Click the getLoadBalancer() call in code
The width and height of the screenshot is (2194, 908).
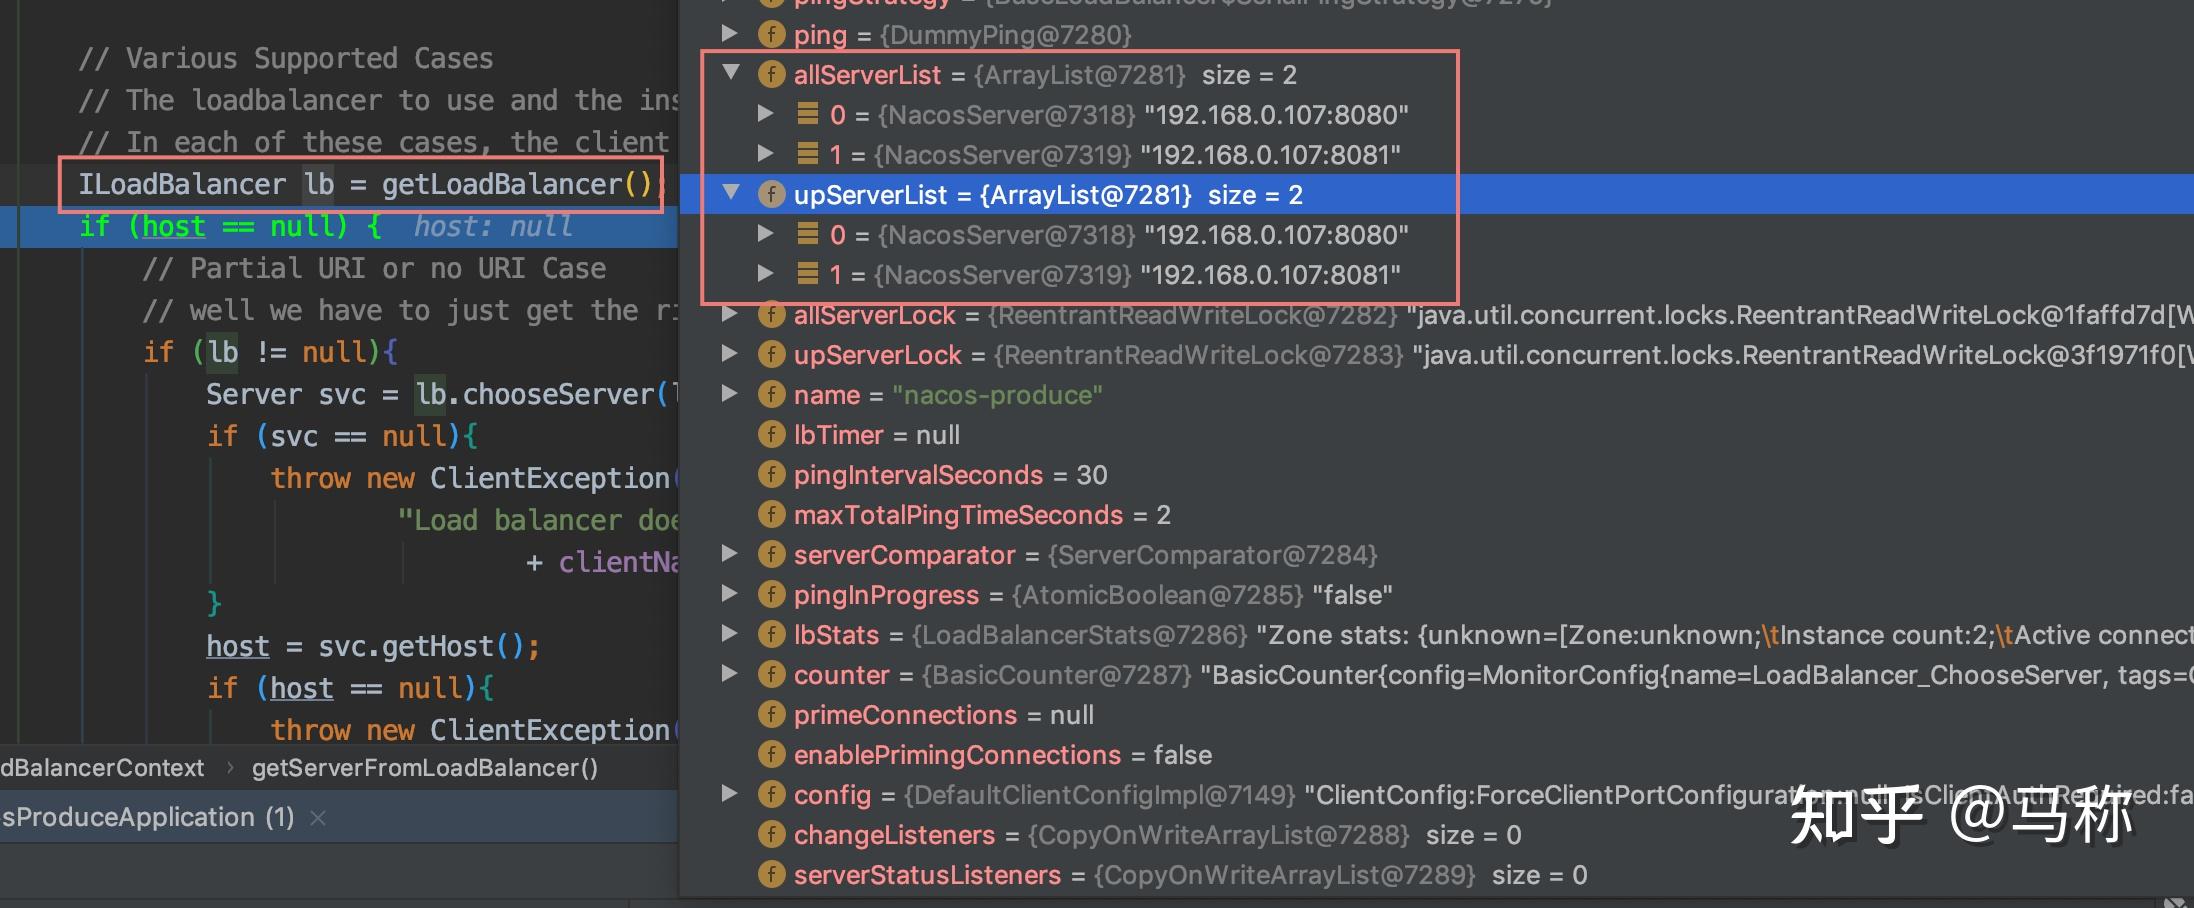point(517,184)
